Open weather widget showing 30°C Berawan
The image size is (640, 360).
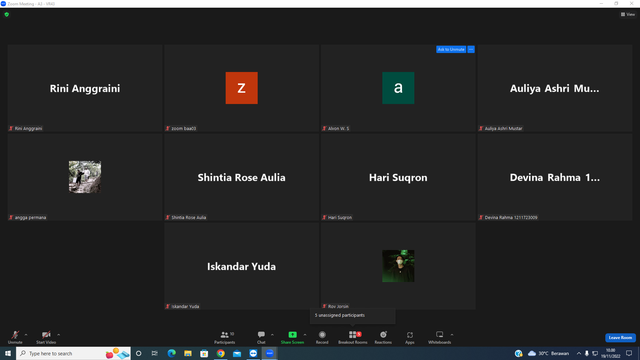coord(548,353)
